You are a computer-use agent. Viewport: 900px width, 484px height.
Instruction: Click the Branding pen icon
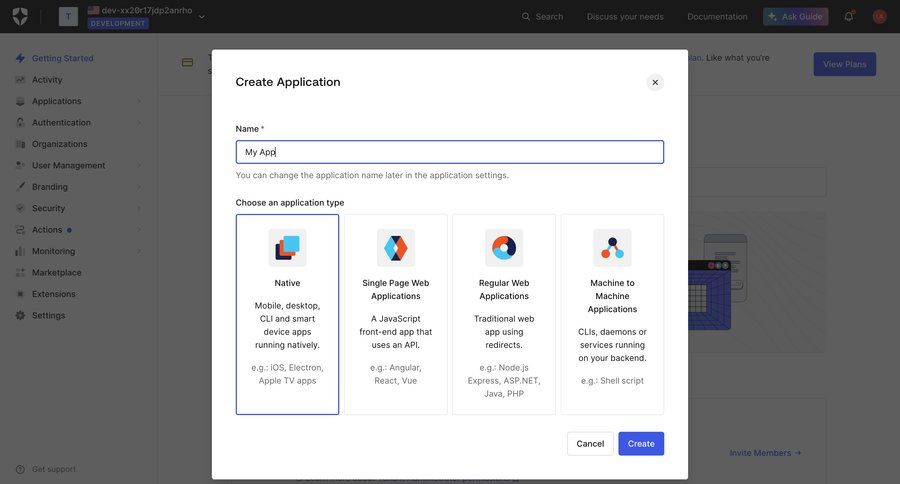coord(20,187)
